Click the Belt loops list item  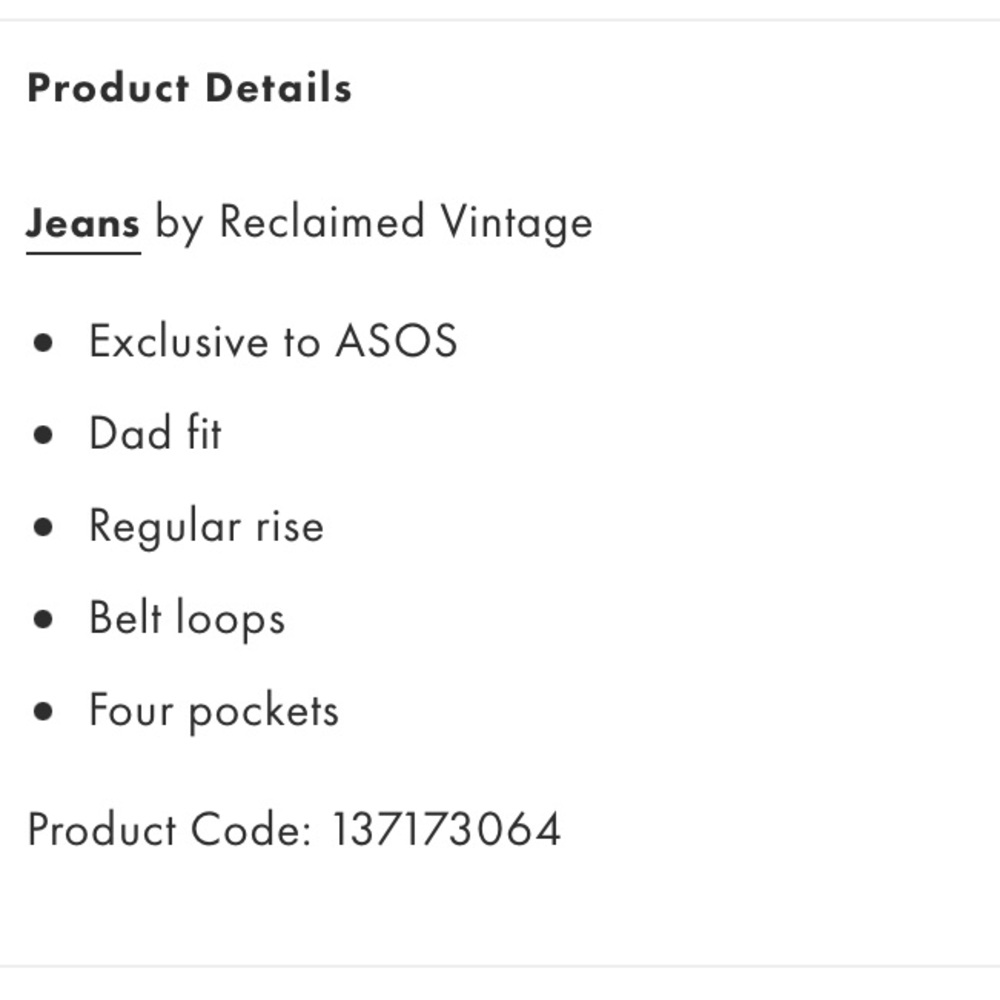(x=187, y=618)
